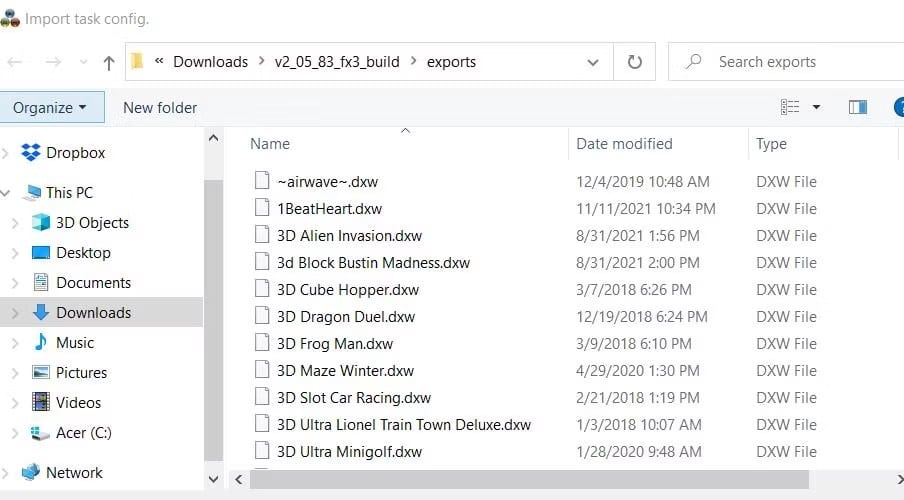This screenshot has width=904, height=500.
Task: Select 3D Ultra Lionel Train Town Deluxe.dxw
Action: tap(404, 425)
